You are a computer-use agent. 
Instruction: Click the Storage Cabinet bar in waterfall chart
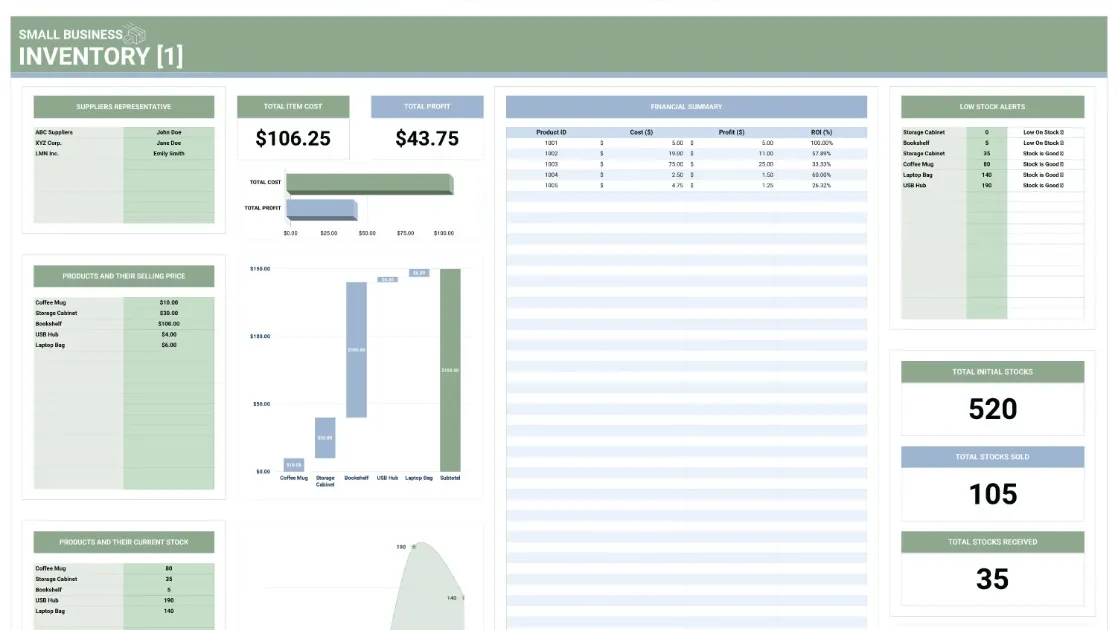pos(325,438)
